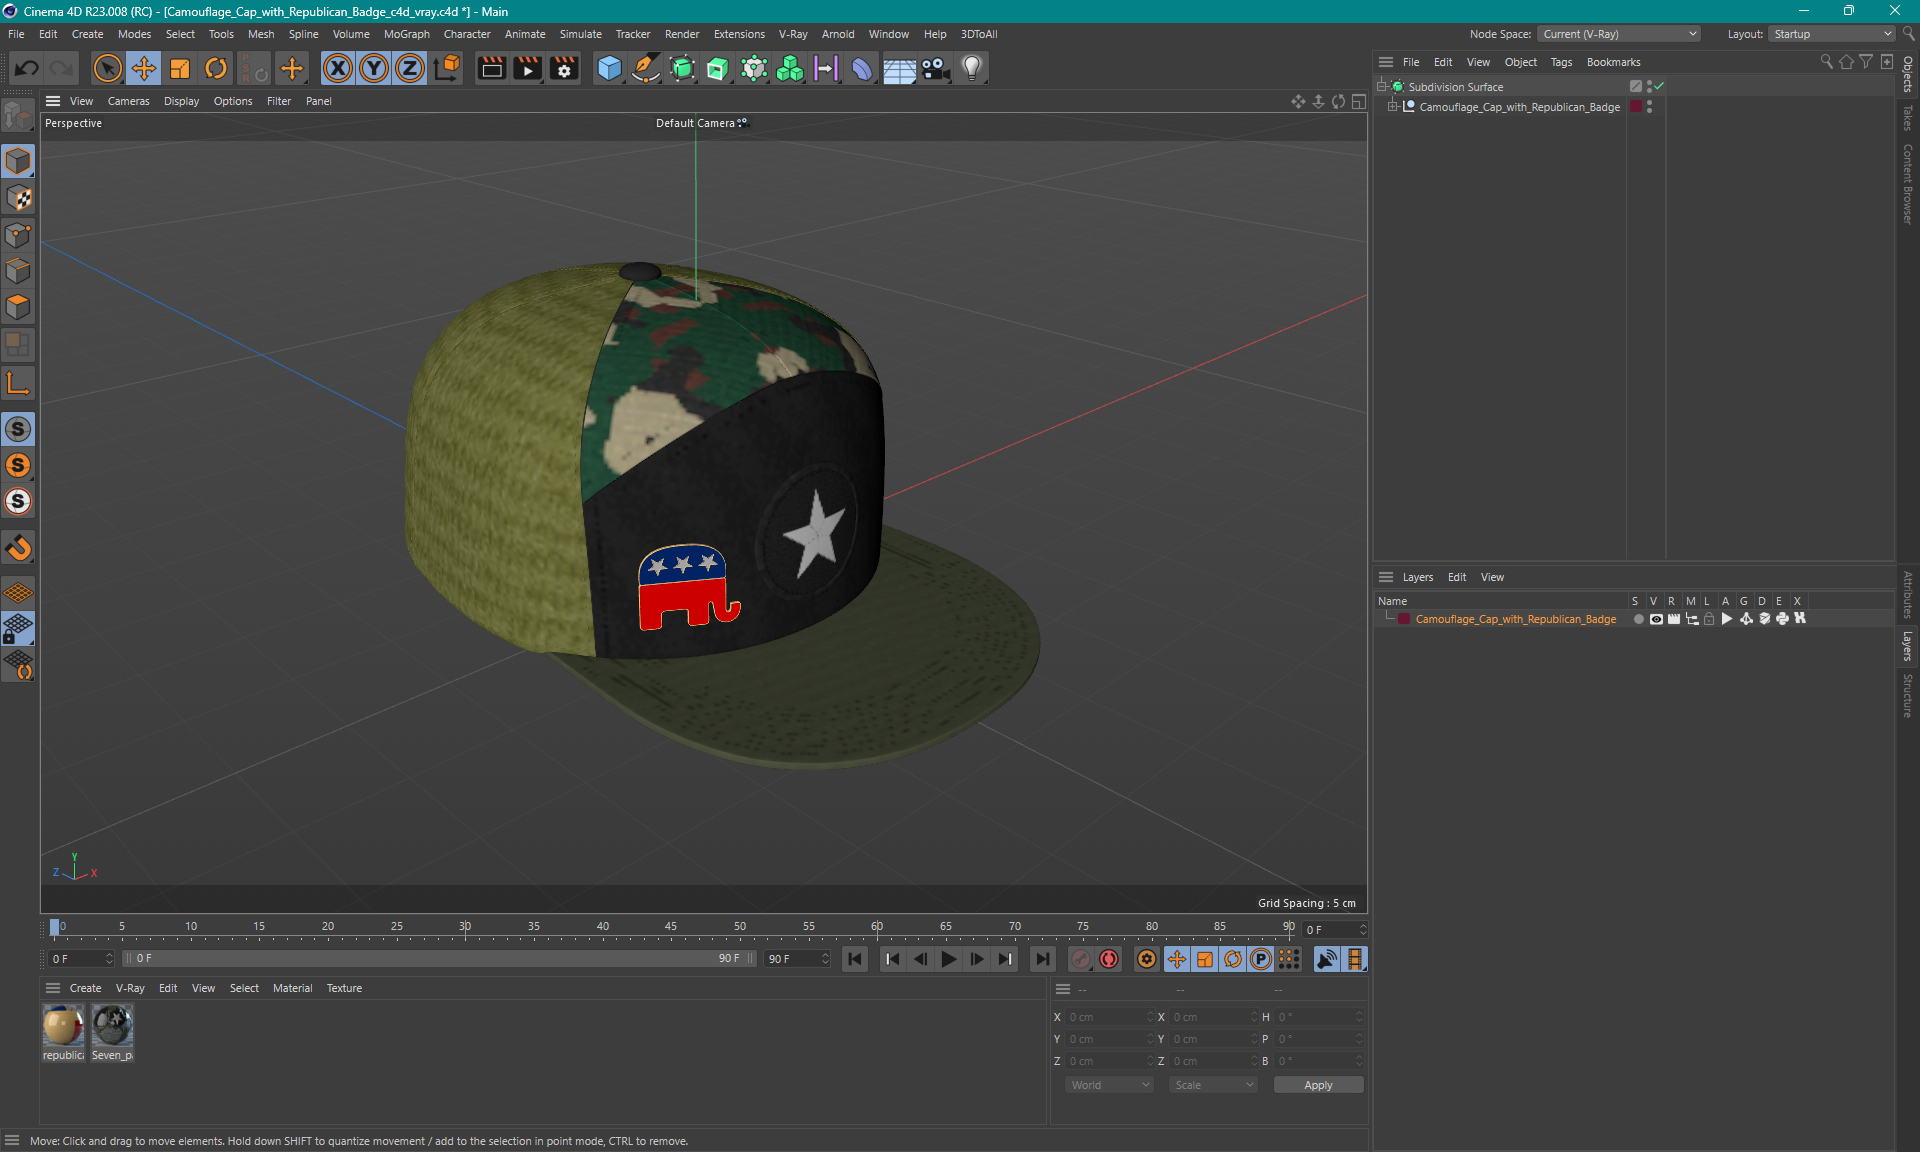Screen dimensions: 1920x1152
Task: Open the Layers panel menu hamburger
Action: click(1386, 577)
